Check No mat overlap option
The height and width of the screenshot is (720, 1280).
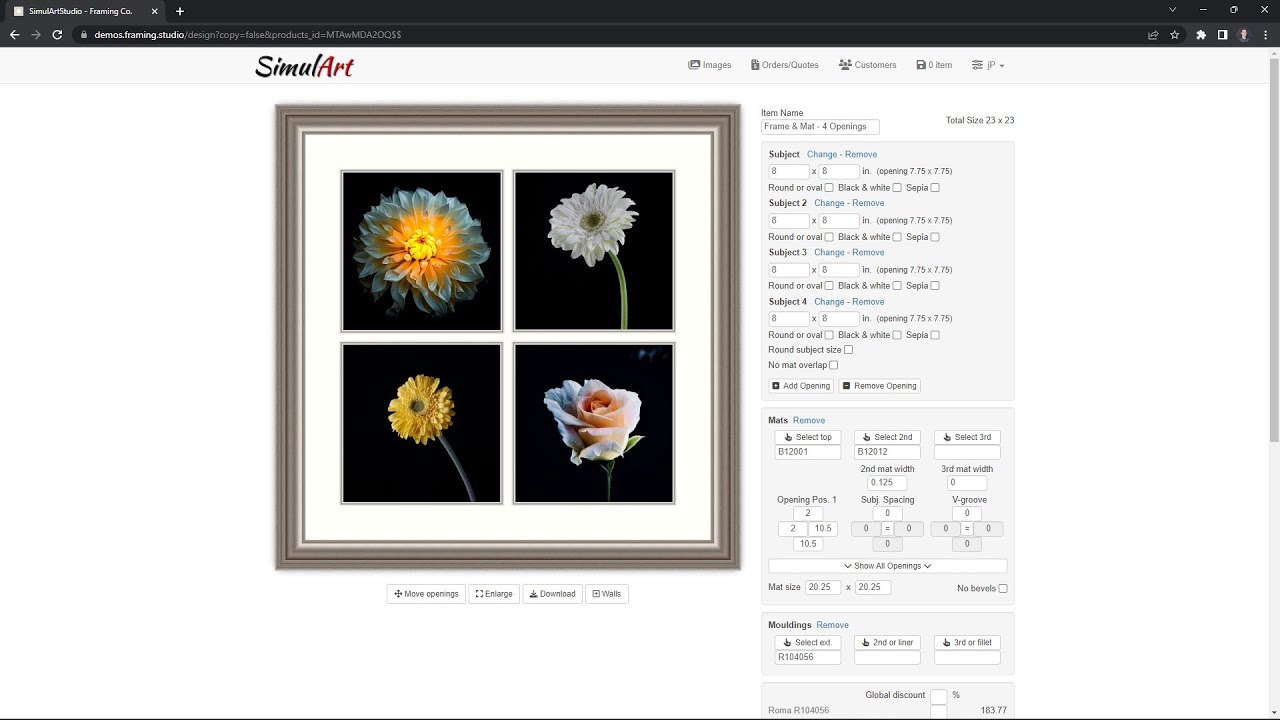[x=834, y=365]
